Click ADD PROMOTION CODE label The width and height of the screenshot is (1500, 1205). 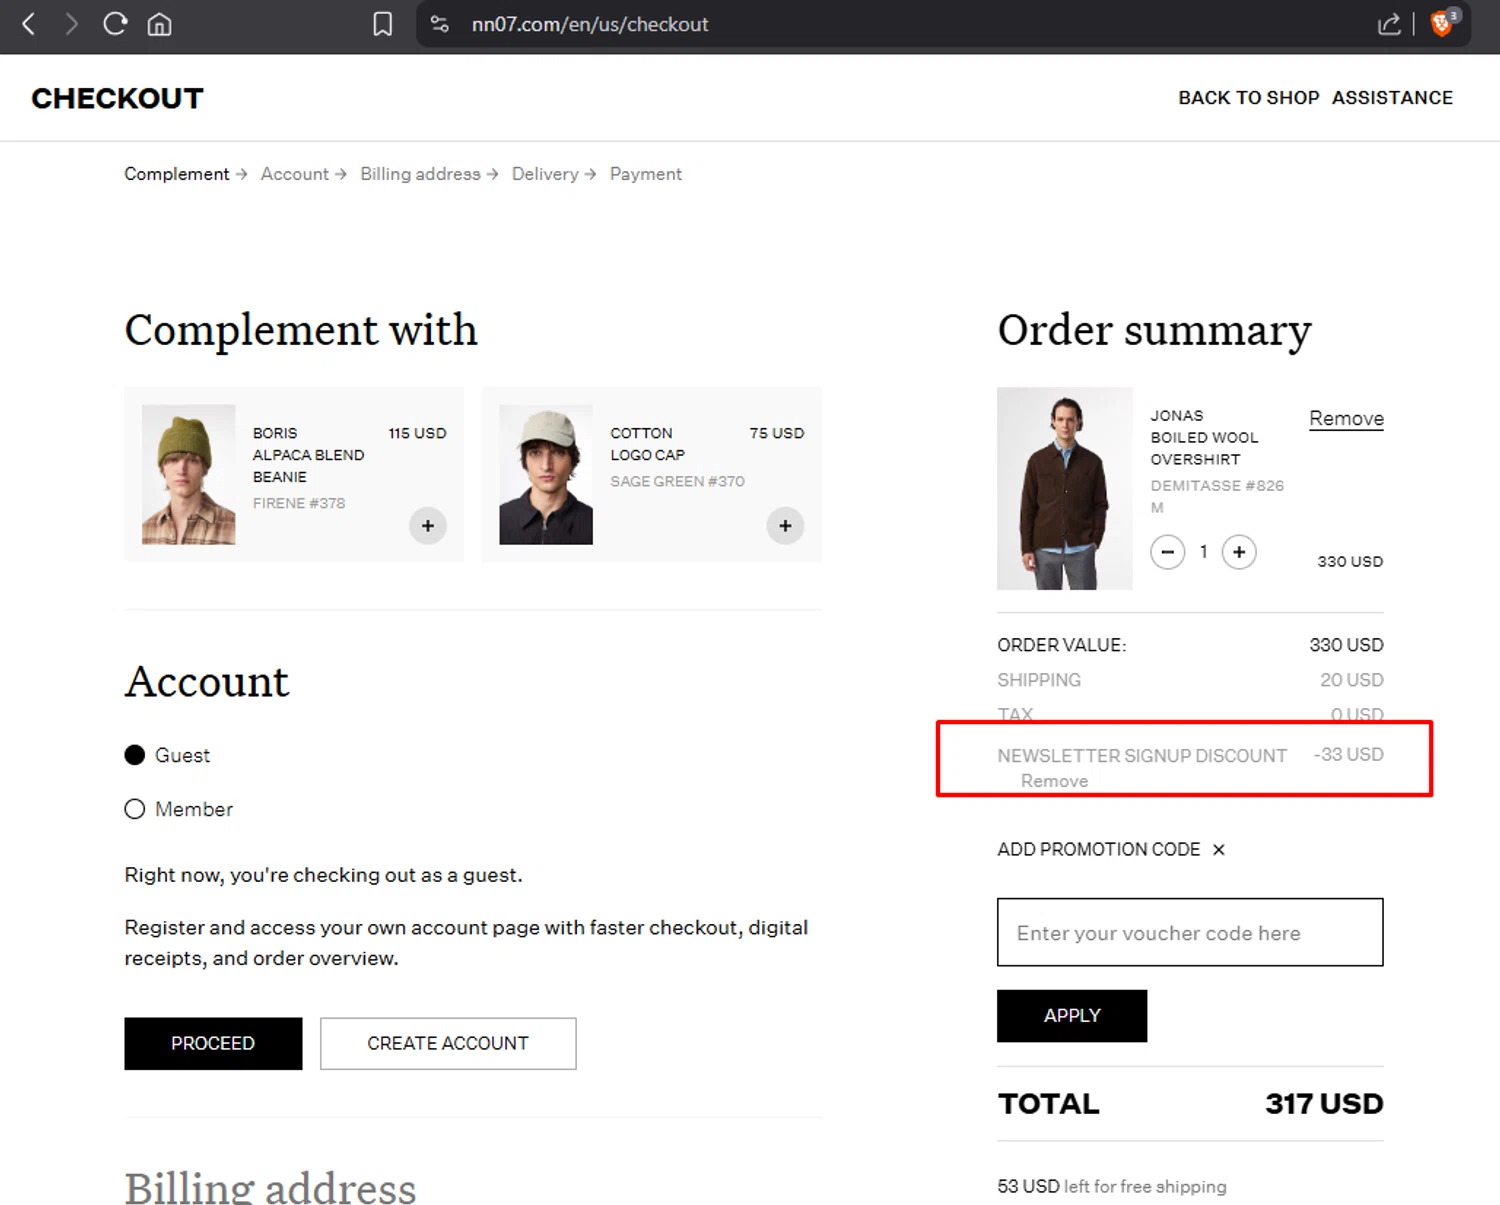pyautogui.click(x=1098, y=850)
